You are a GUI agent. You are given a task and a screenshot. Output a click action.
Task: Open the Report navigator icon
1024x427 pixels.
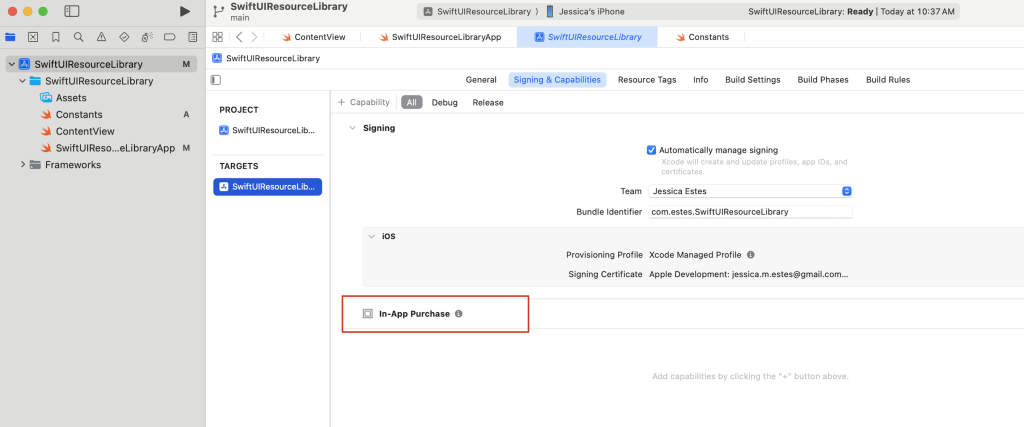pos(192,37)
